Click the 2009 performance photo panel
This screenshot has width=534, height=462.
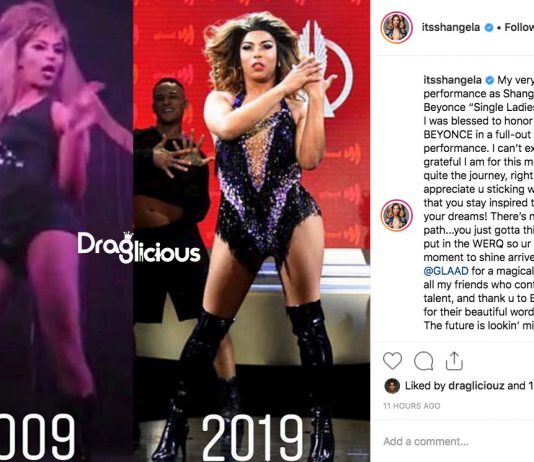(66, 231)
